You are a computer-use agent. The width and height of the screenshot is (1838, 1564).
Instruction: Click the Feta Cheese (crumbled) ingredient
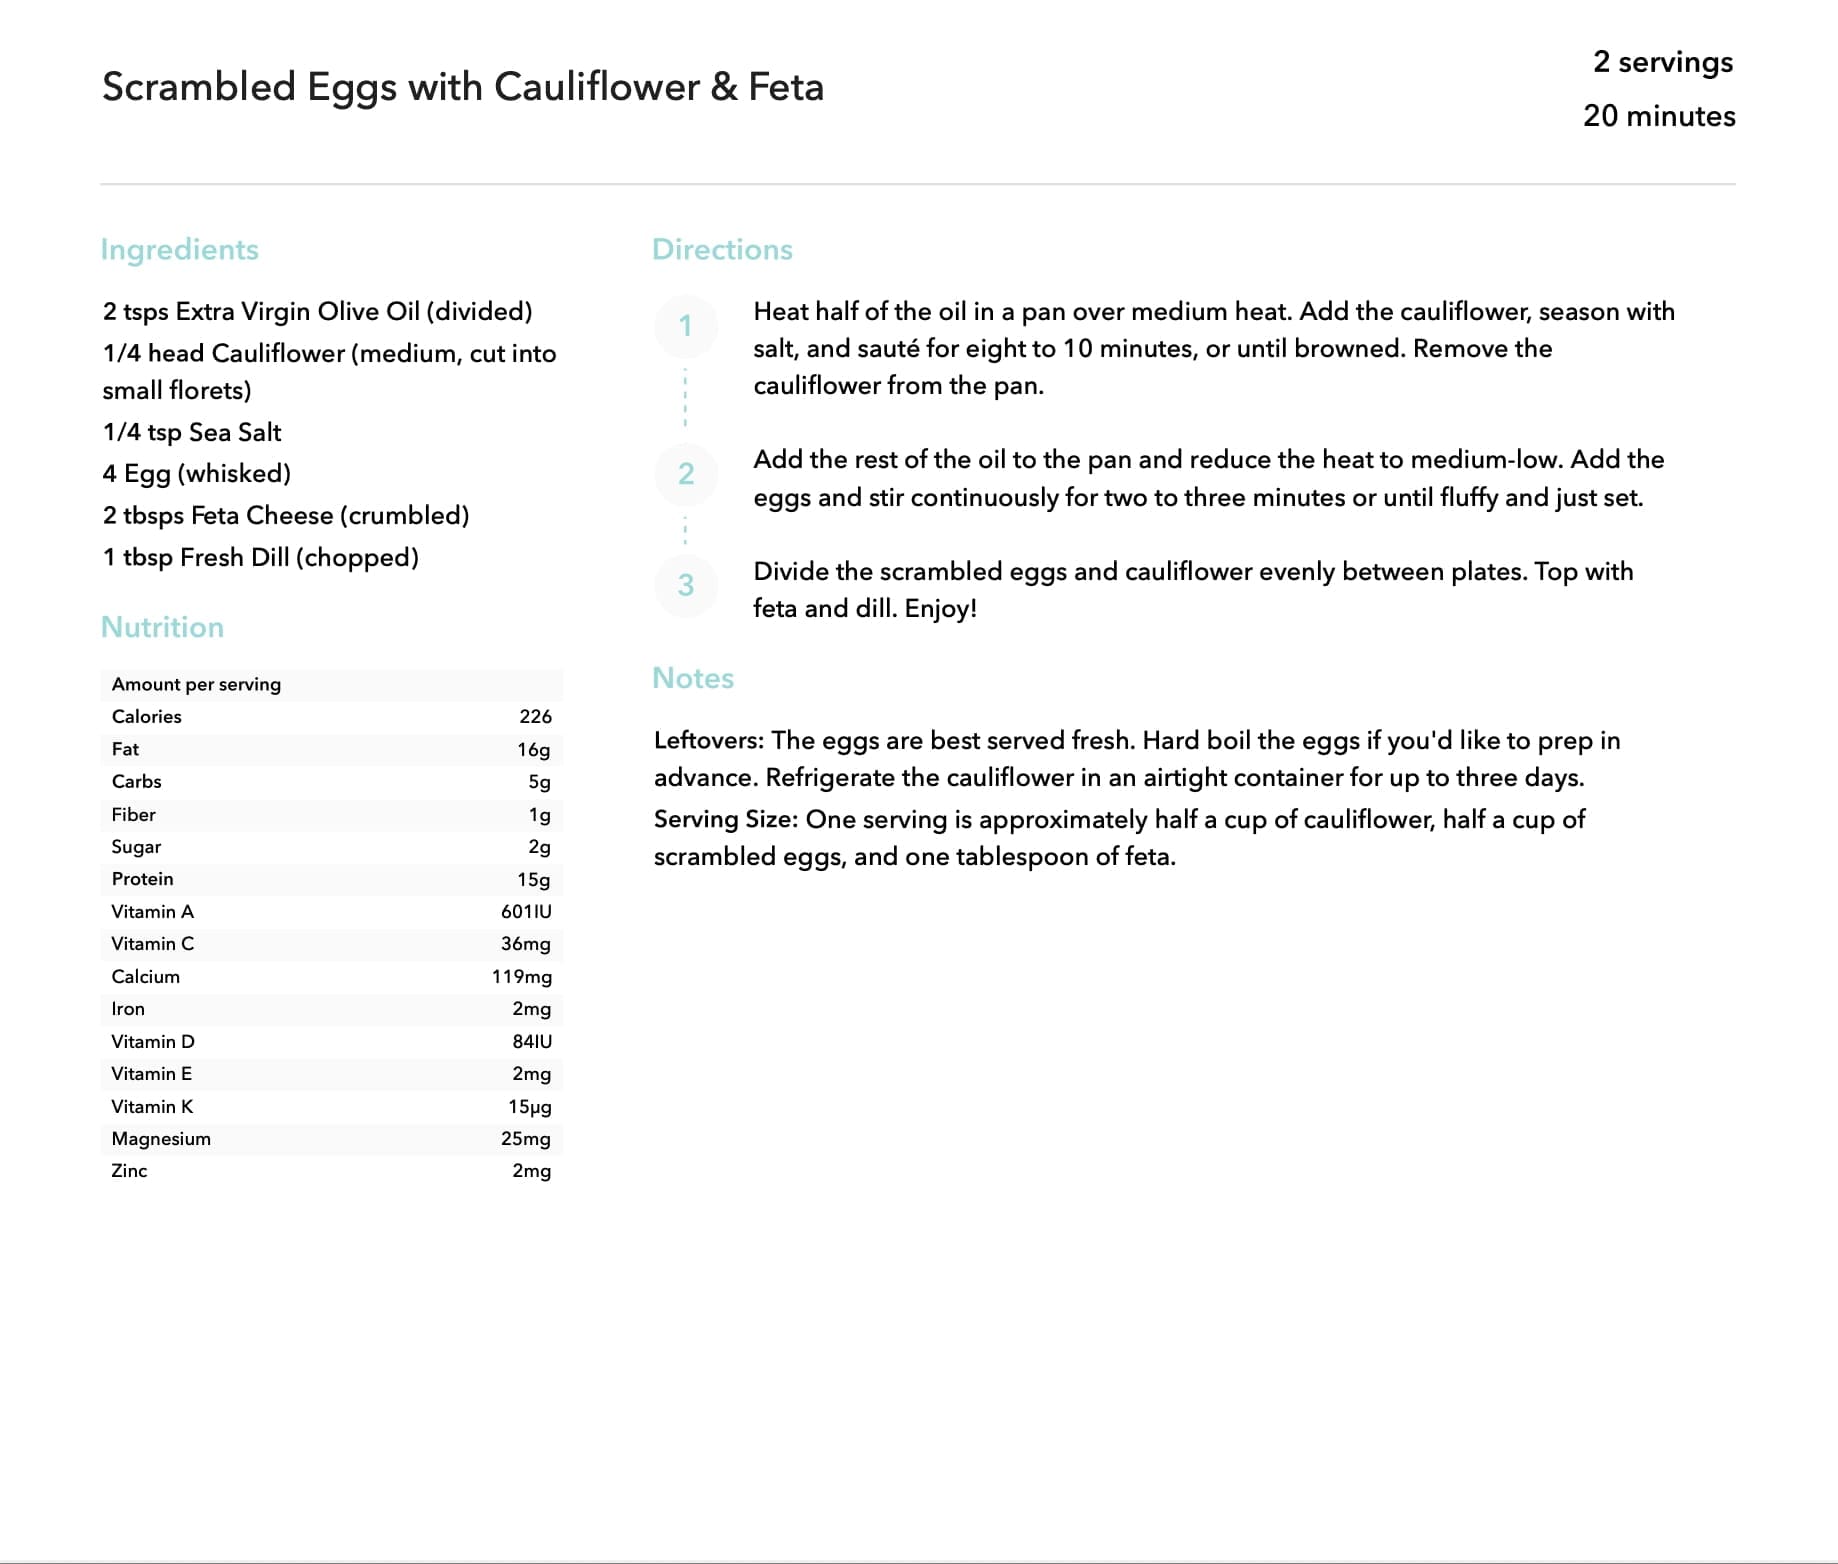(286, 515)
